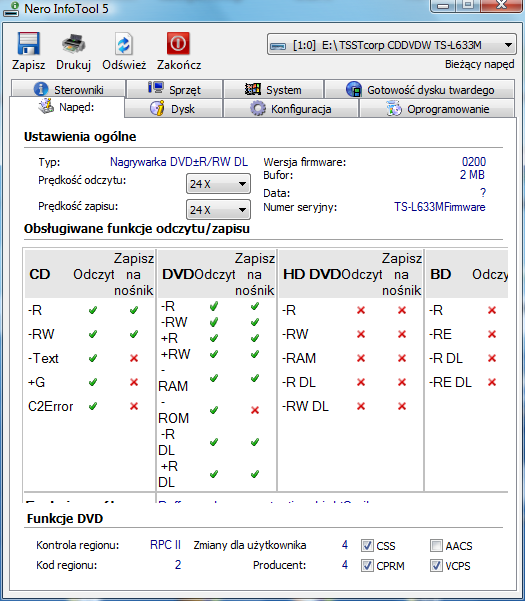This screenshot has width=525, height=601.
Task: Click the Funkcje DVD heading
Action: pos(65,519)
